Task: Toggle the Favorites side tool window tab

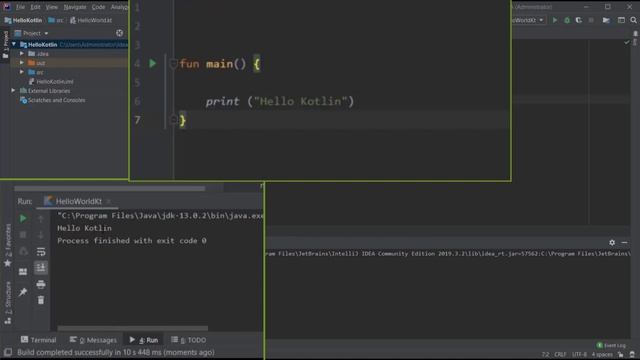Action: 8,245
